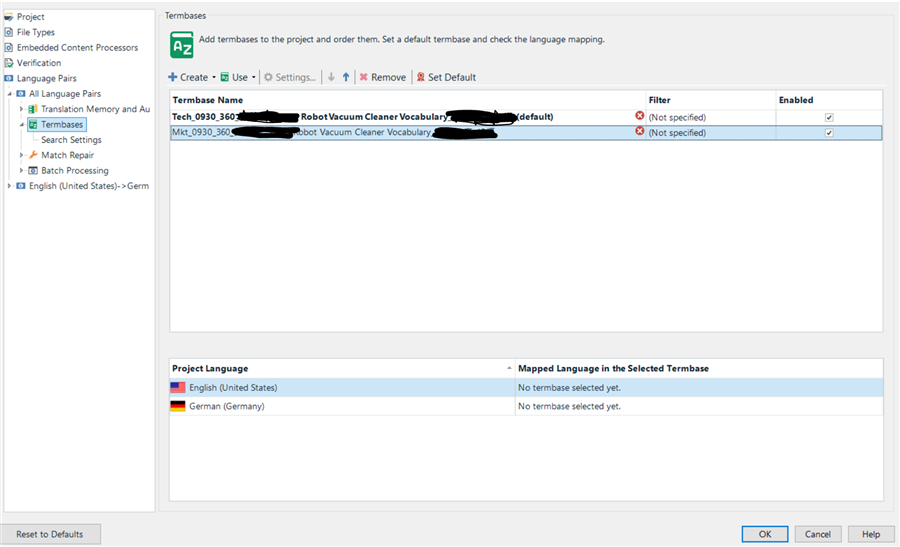Open Translation Memory and Au node
This screenshot has height=547, width=900.
pos(95,109)
